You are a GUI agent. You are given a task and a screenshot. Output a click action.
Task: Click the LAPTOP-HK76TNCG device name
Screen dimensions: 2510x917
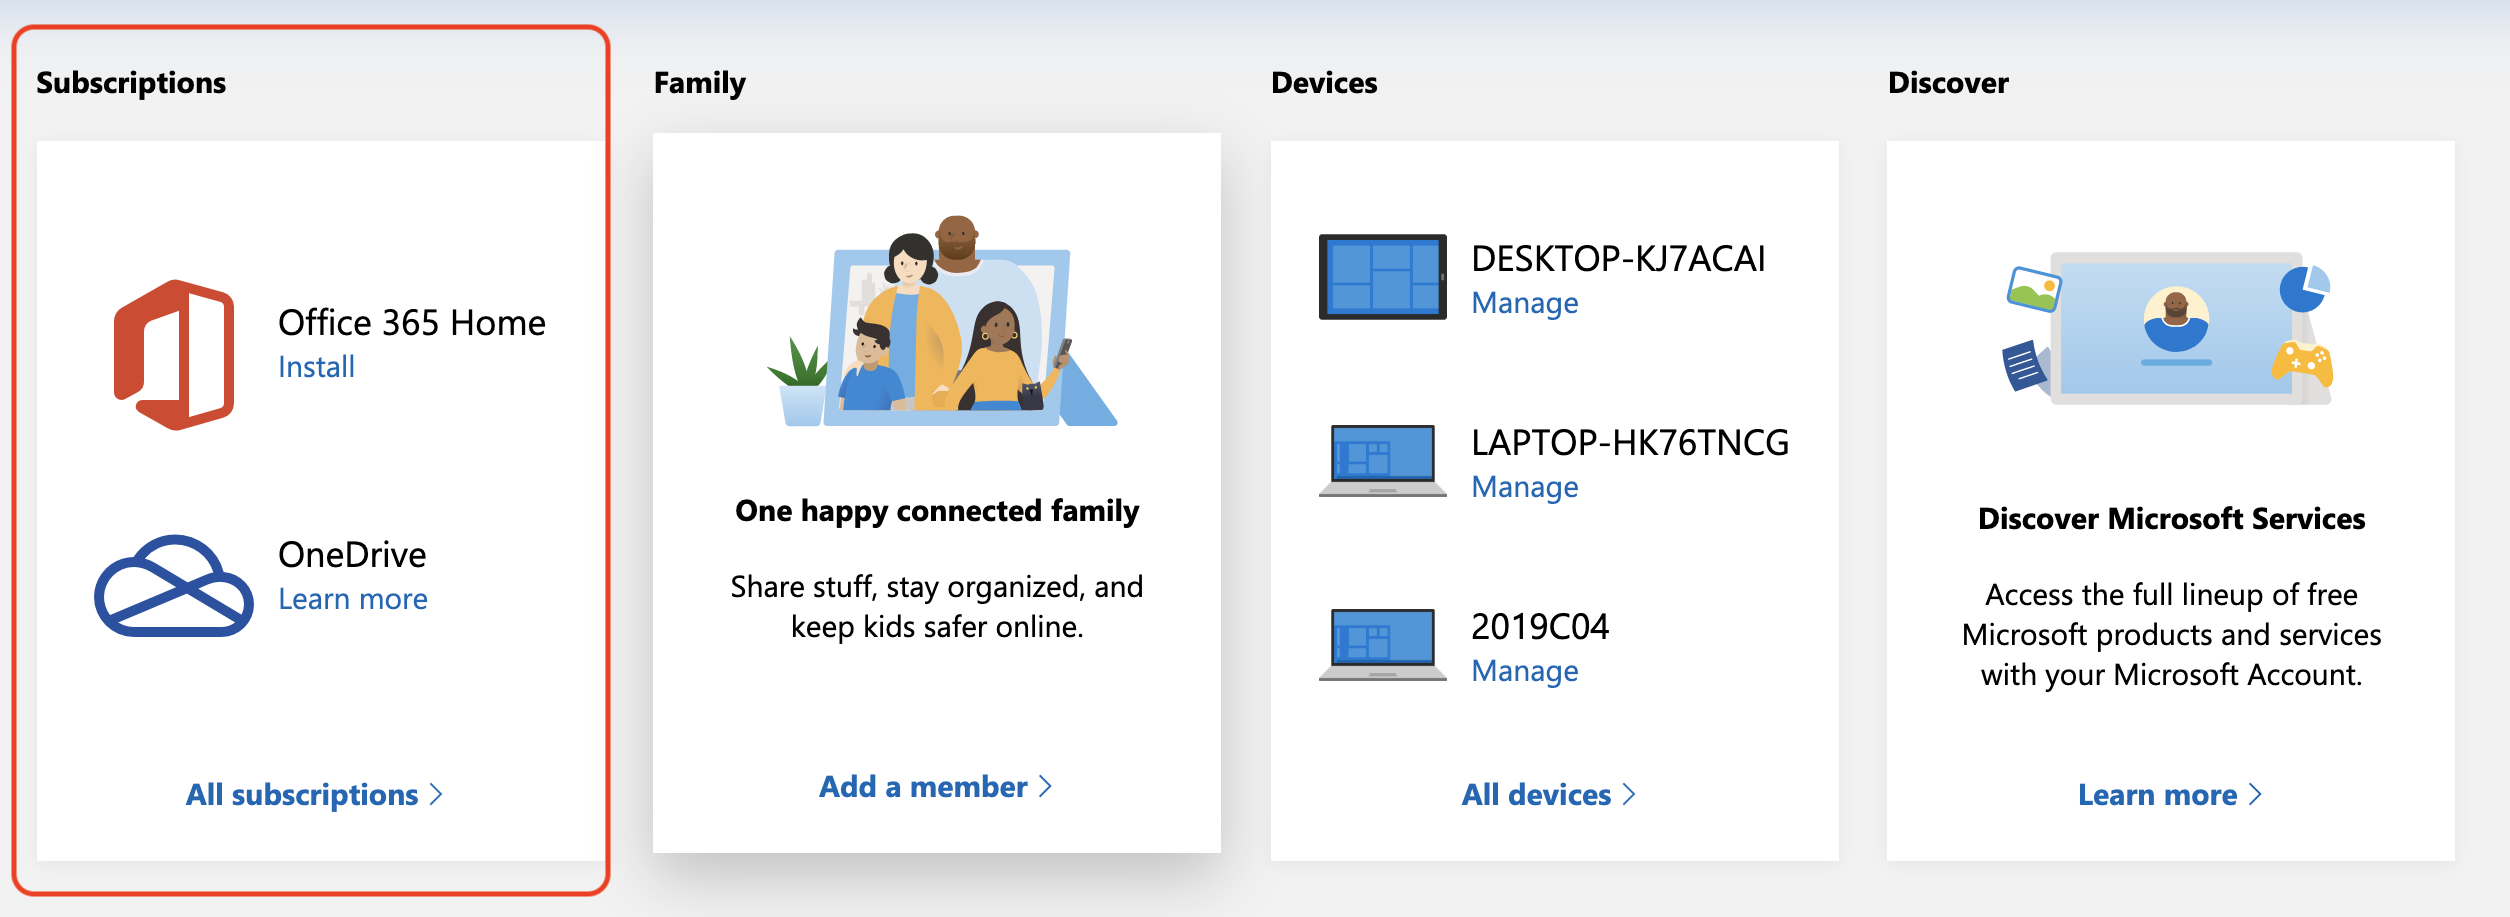click(x=1630, y=443)
